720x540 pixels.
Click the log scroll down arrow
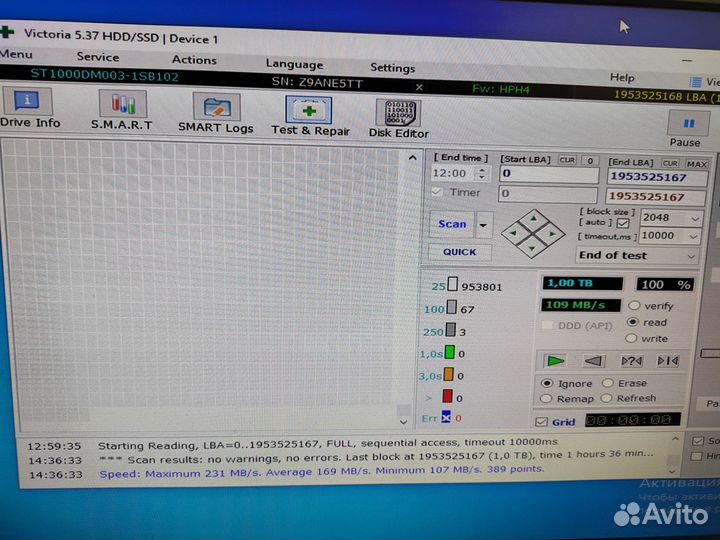pyautogui.click(x=672, y=471)
